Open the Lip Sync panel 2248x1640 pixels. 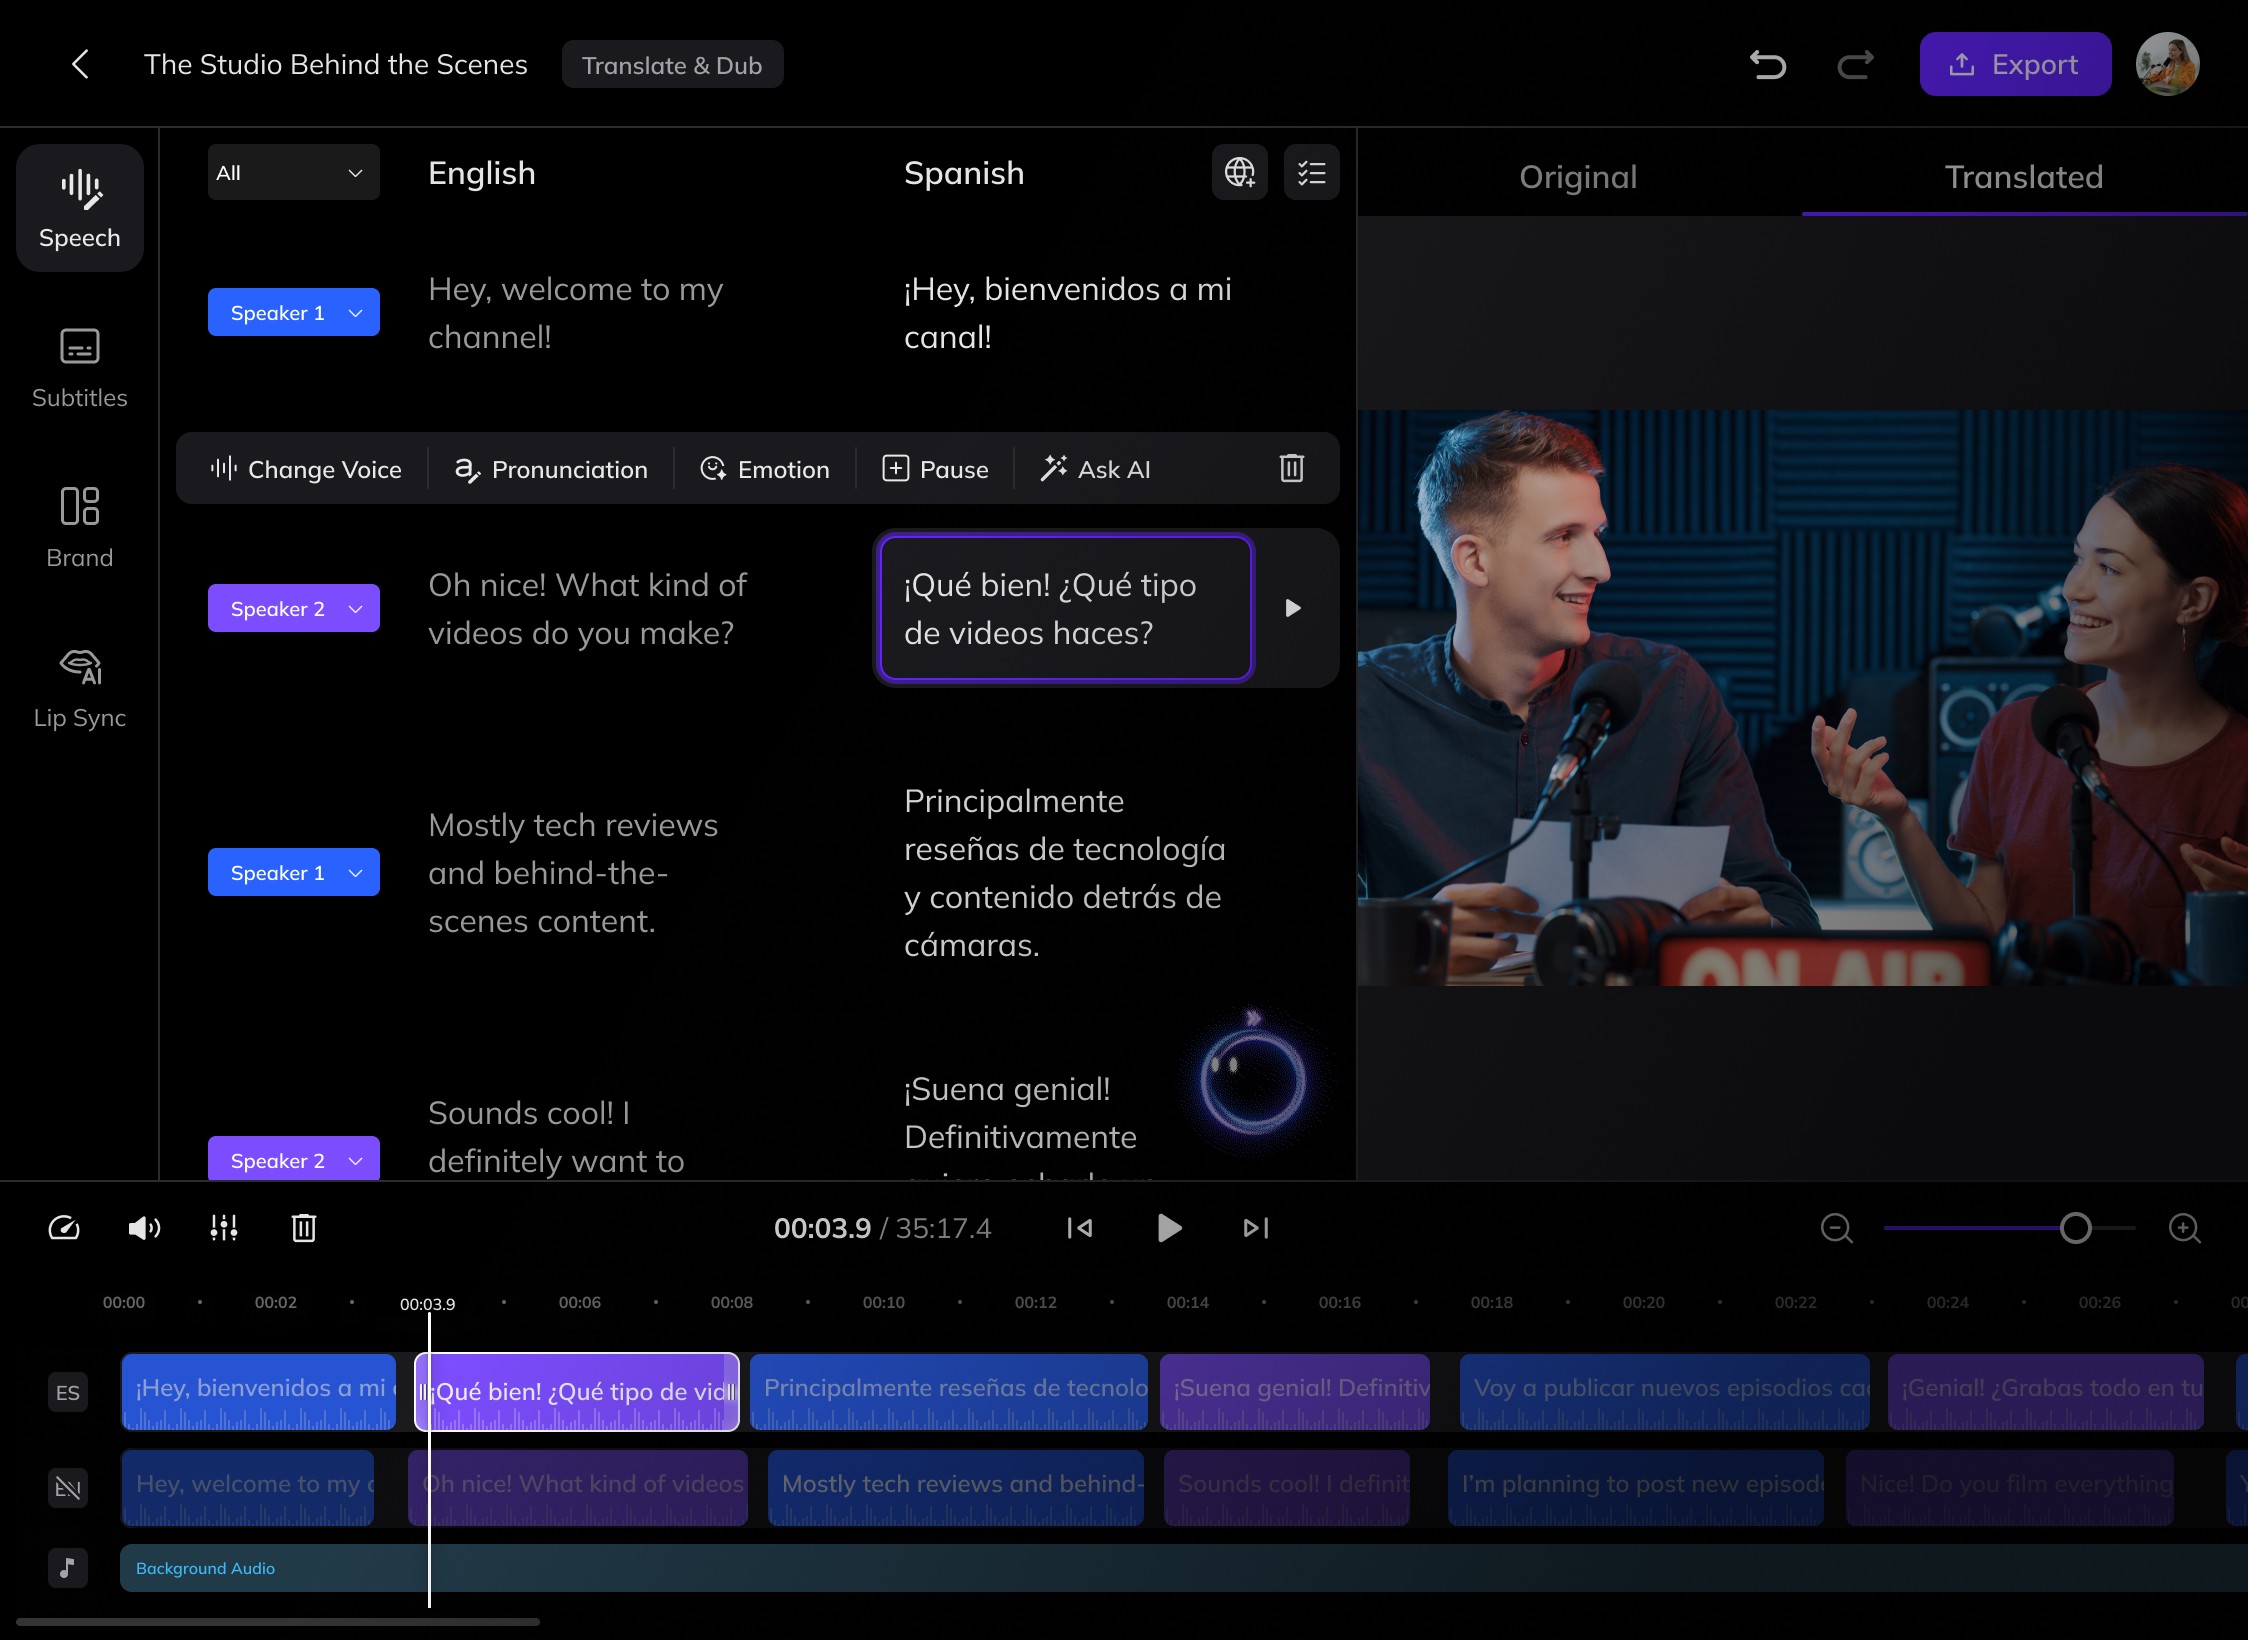pos(80,688)
